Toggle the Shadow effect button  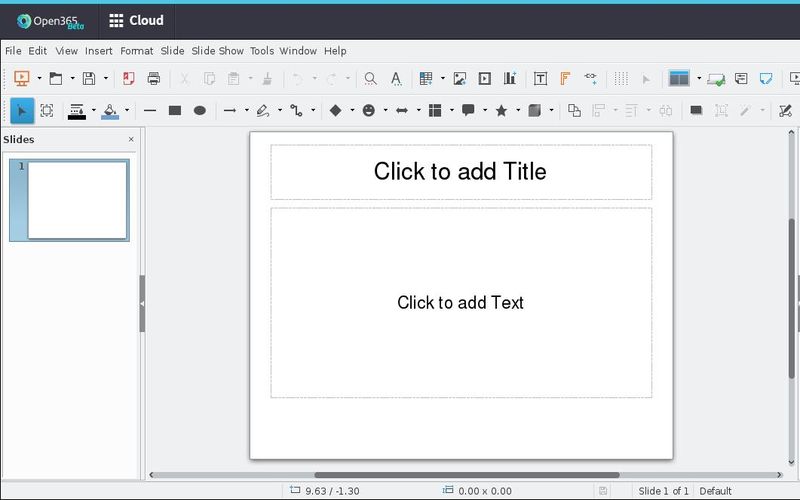(696, 111)
